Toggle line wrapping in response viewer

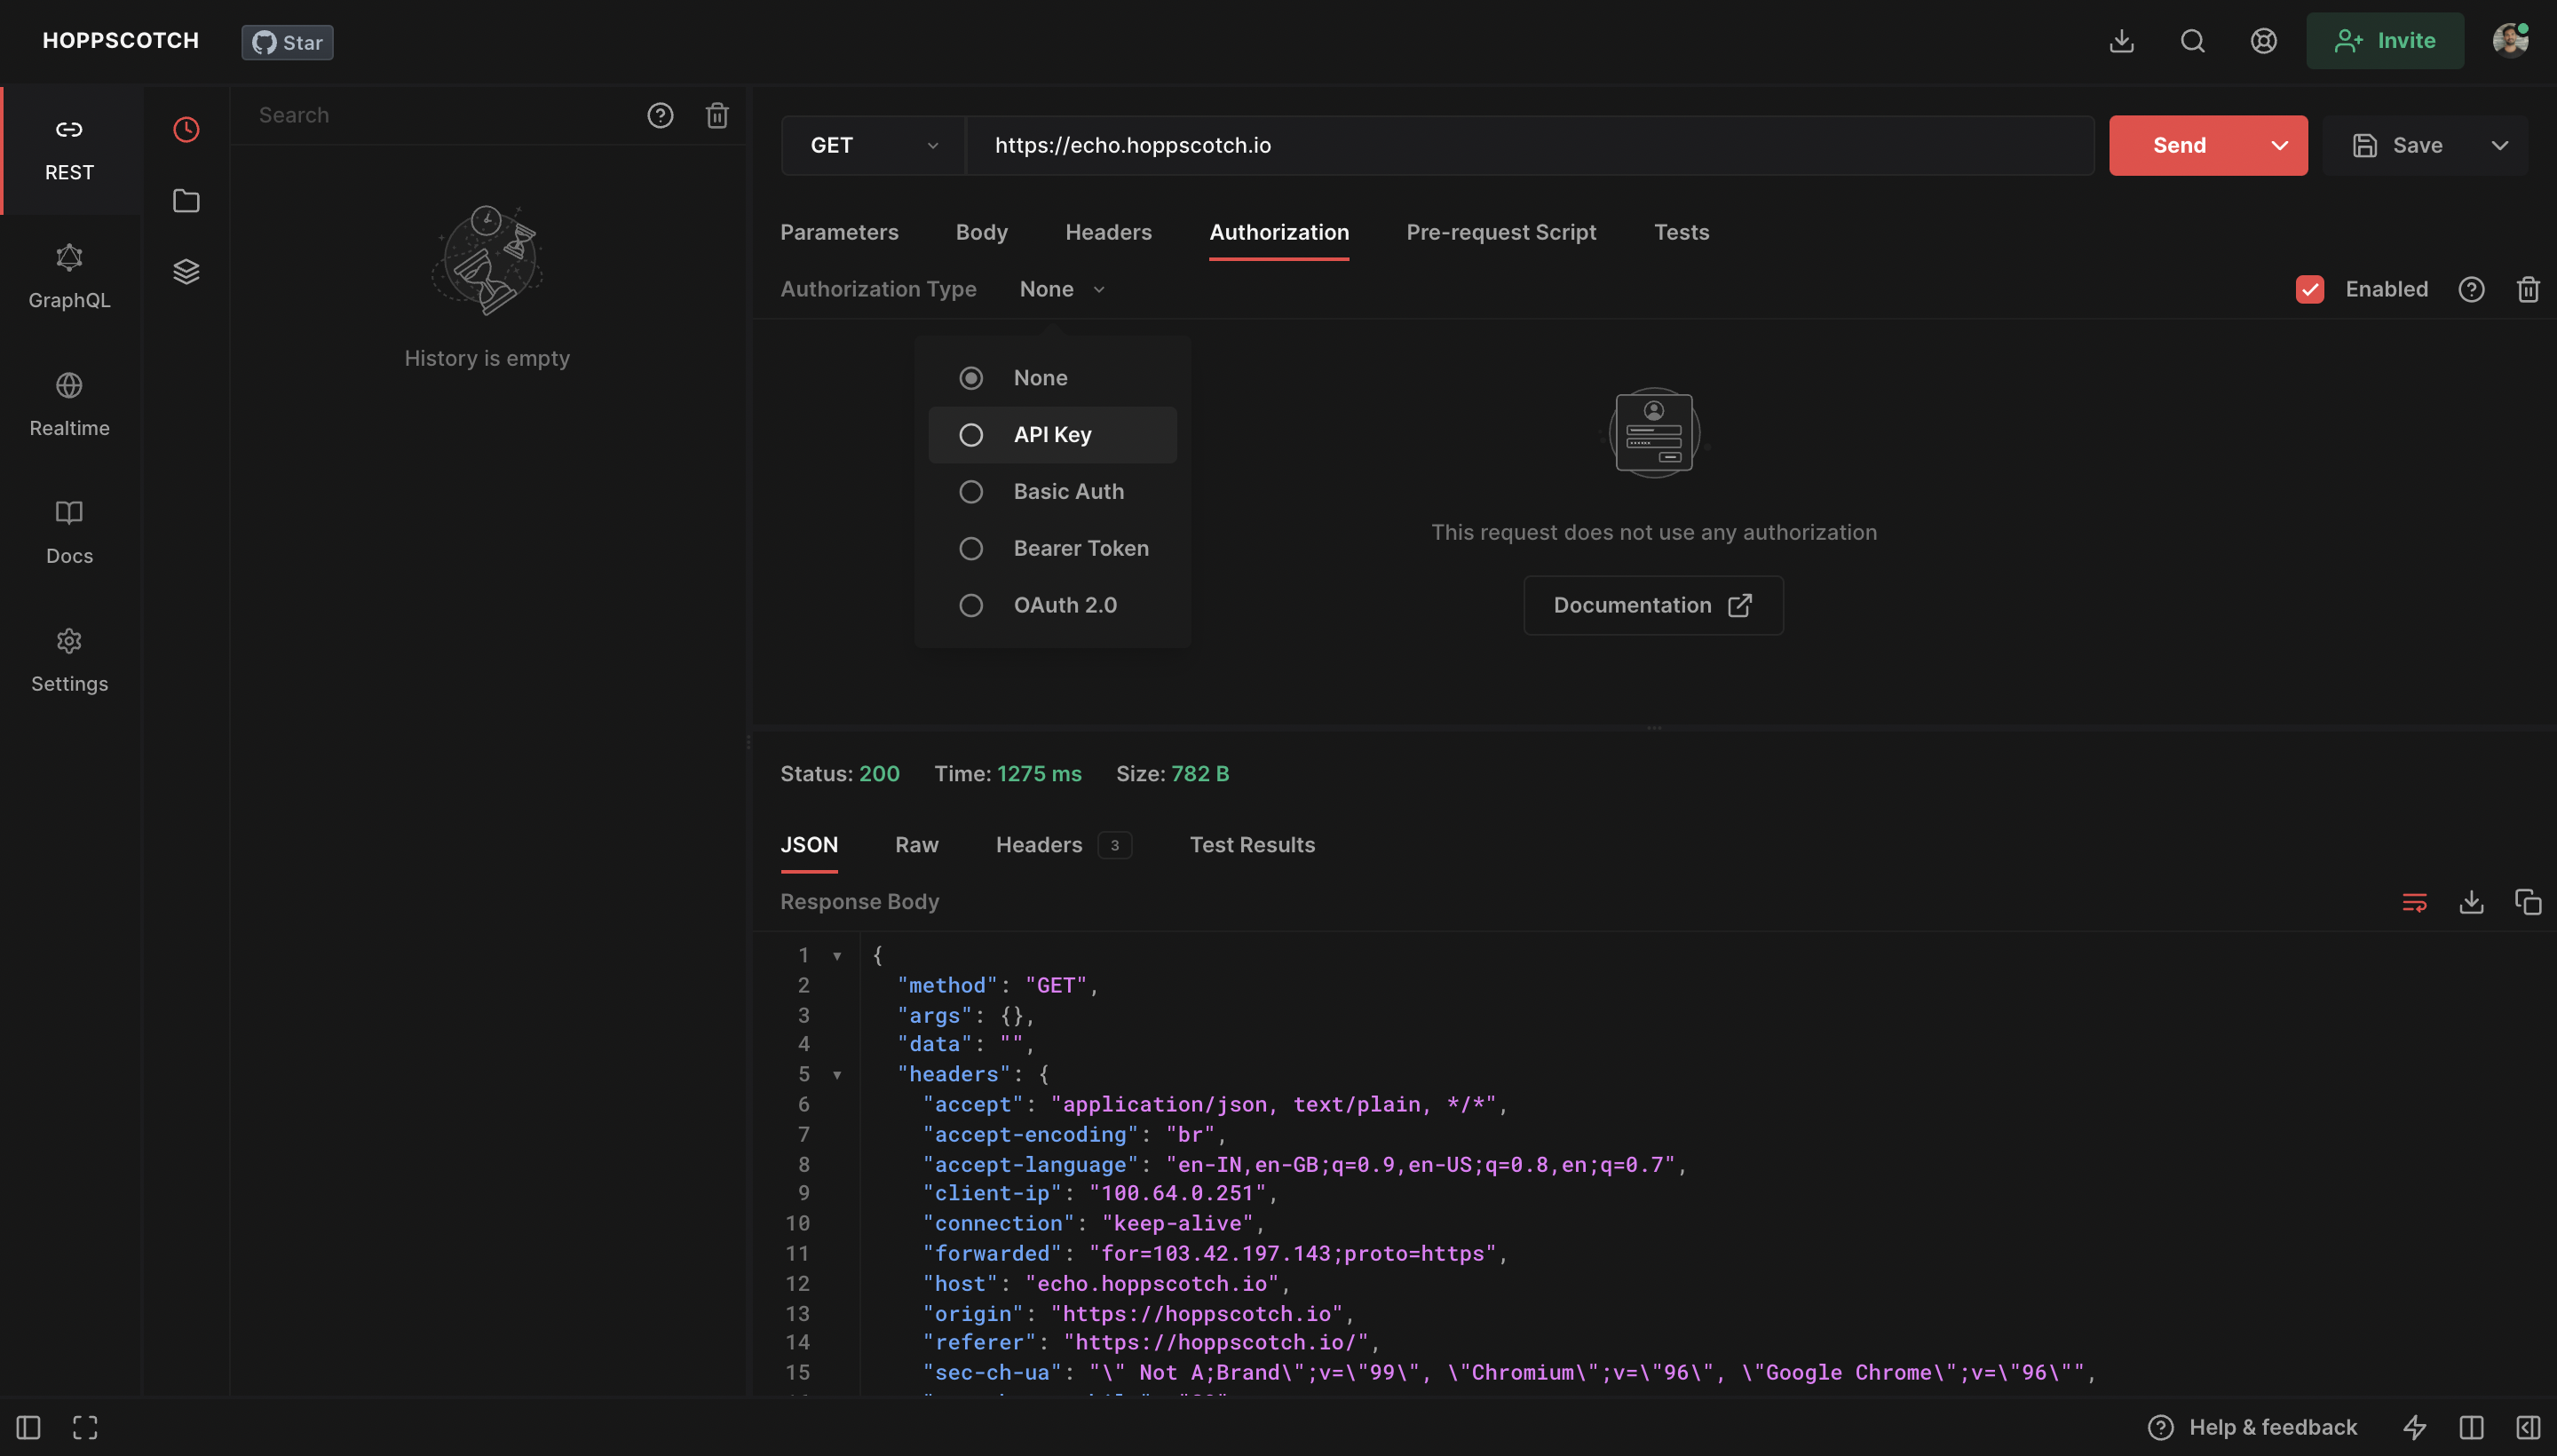point(2415,901)
